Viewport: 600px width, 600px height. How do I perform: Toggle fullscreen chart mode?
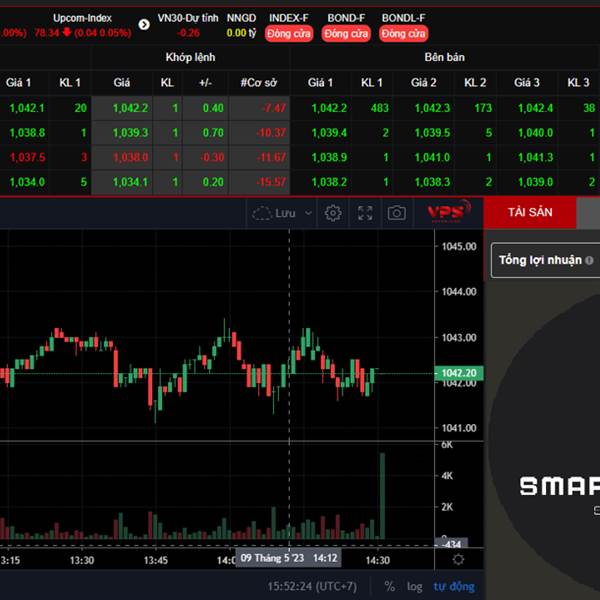point(365,213)
